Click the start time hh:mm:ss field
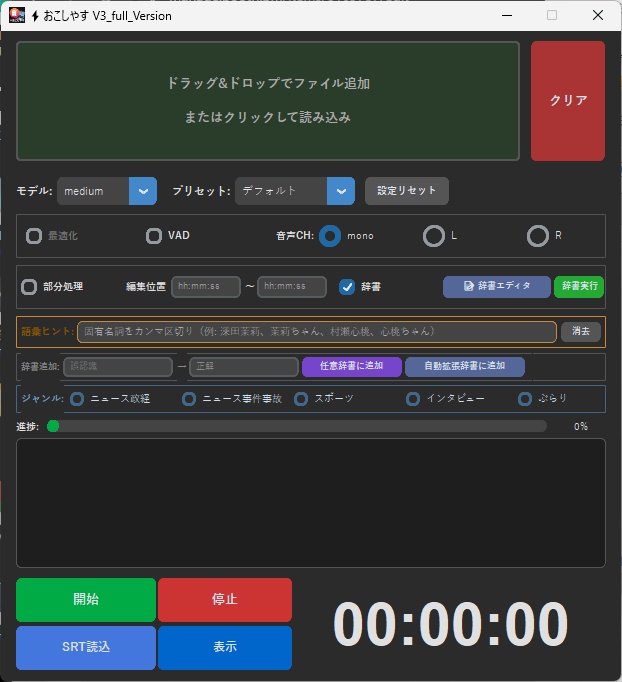622x682 pixels. click(206, 287)
